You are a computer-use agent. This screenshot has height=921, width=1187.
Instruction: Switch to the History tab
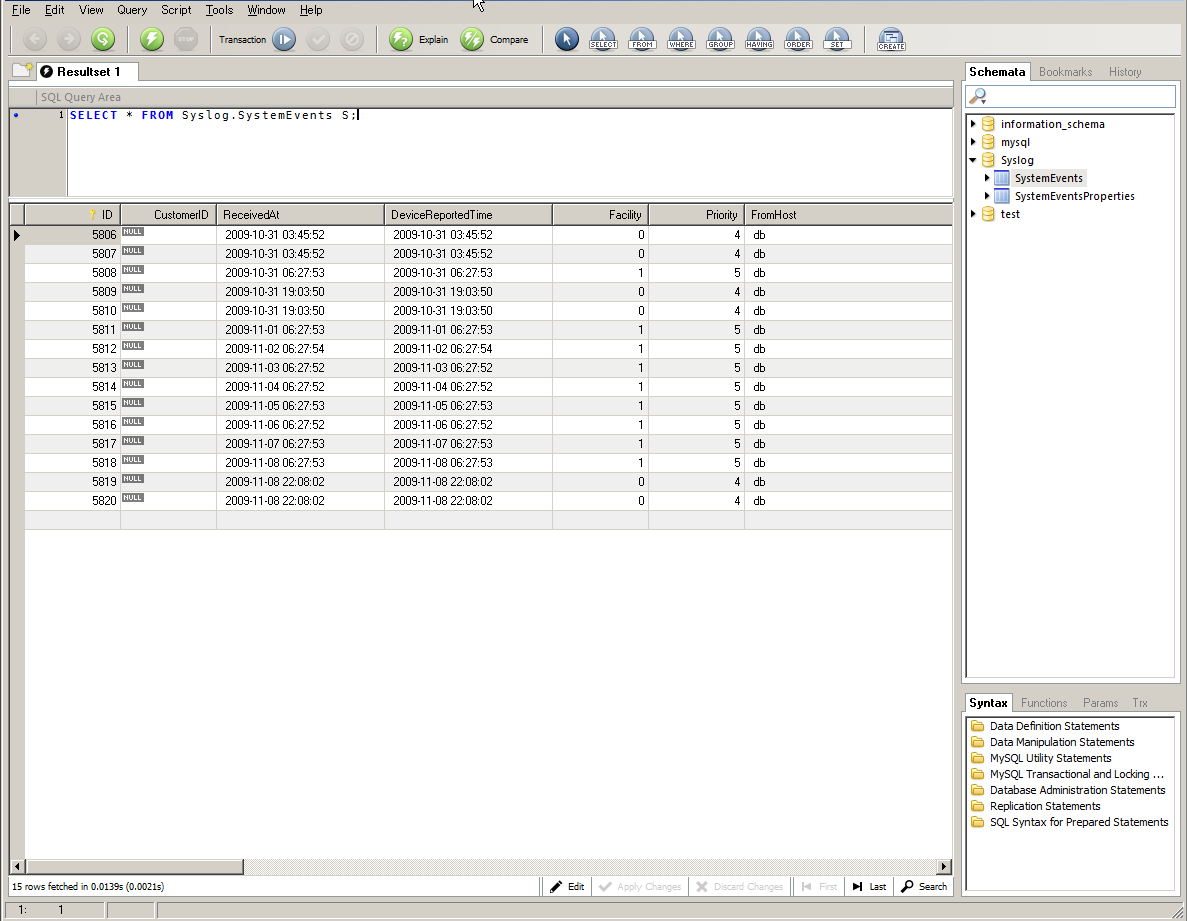(x=1125, y=72)
